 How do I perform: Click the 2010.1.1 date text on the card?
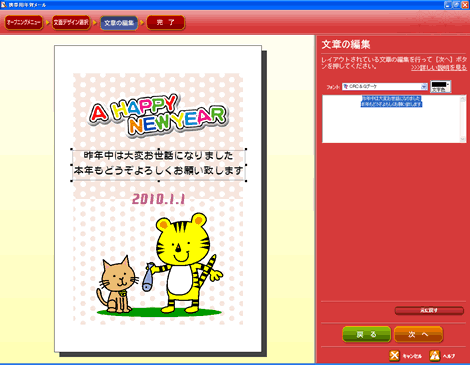[x=158, y=199]
